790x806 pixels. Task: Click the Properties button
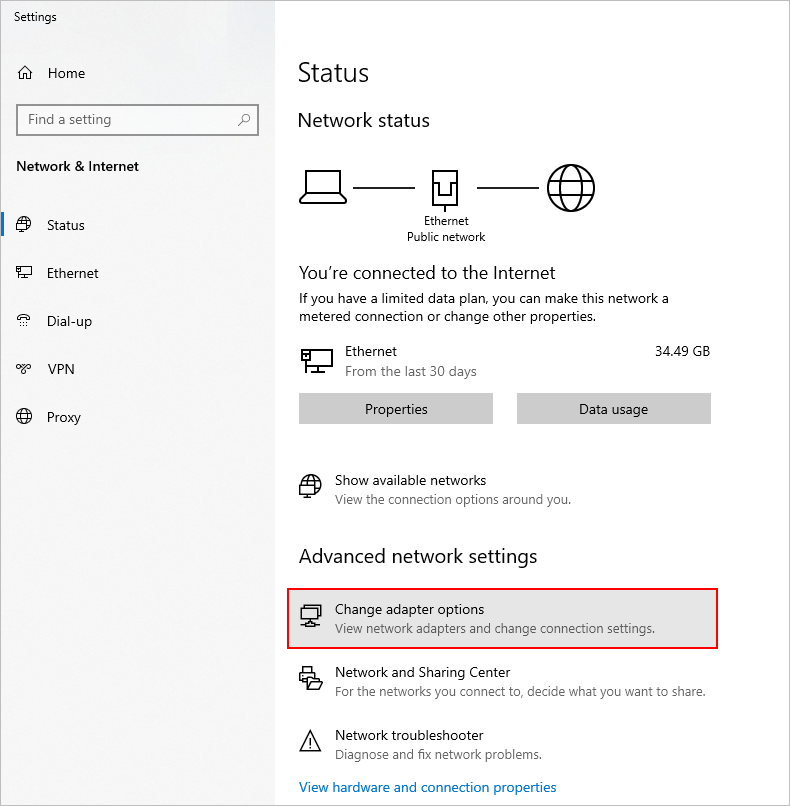click(x=396, y=409)
